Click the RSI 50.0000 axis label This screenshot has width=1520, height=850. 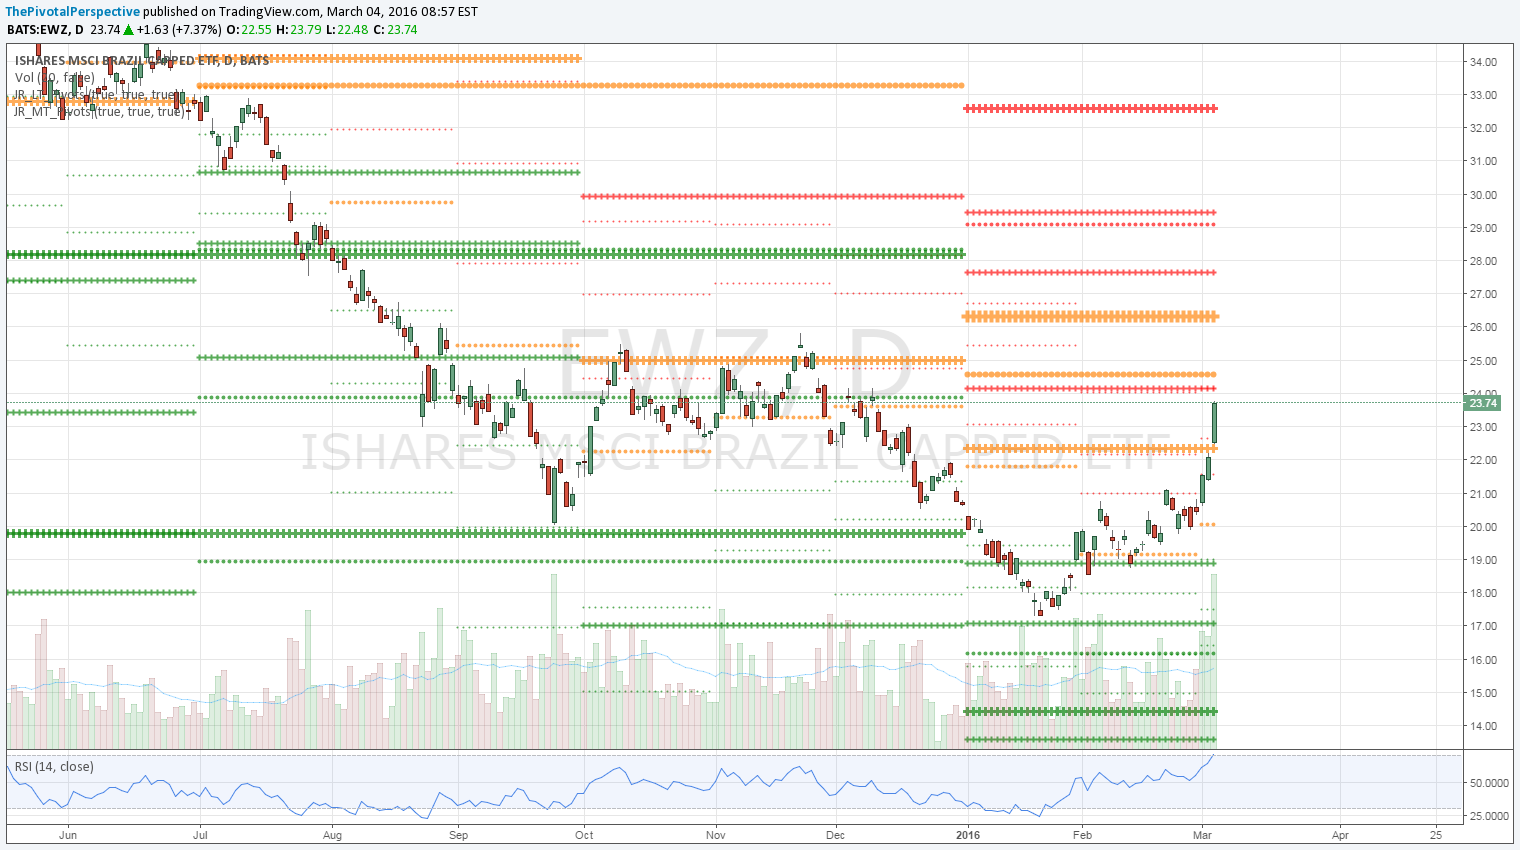tap(1489, 783)
